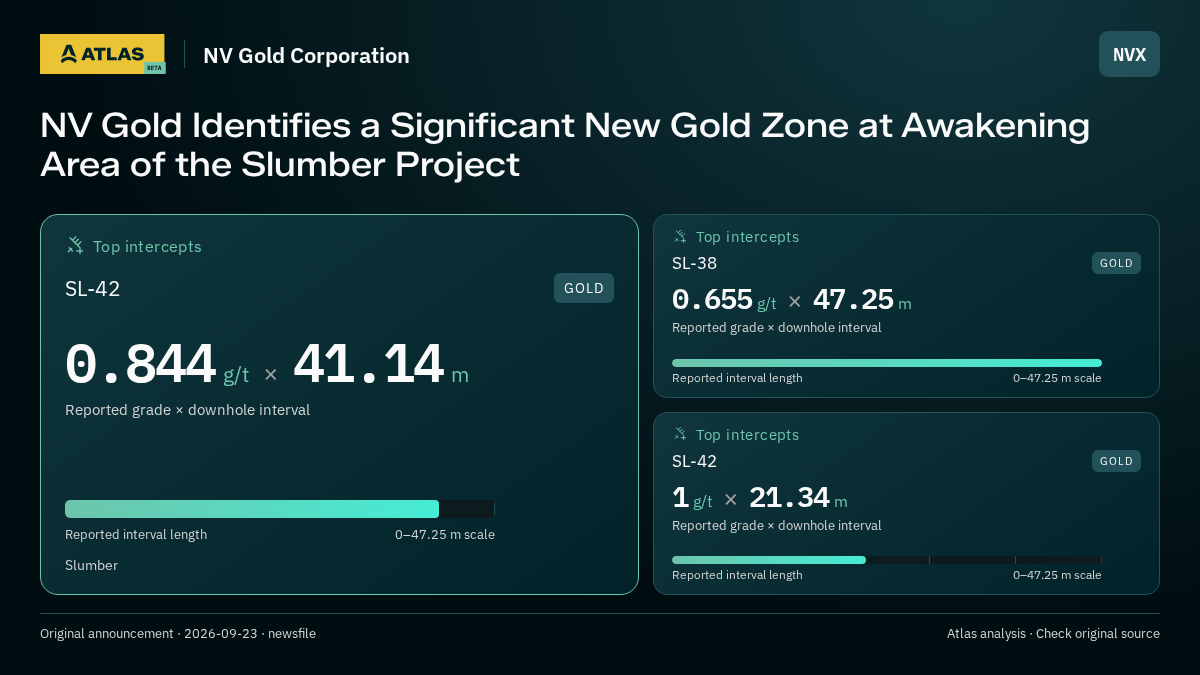The height and width of the screenshot is (675, 1200).
Task: Click the Top intercepts label on the large card
Action: point(147,247)
